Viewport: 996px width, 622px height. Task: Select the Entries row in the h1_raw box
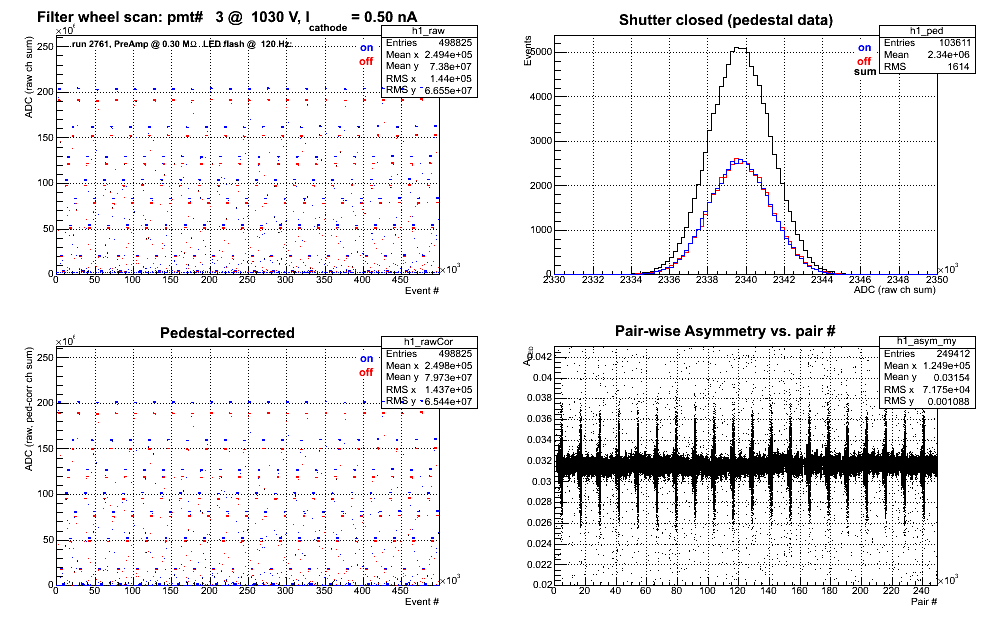(x=429, y=43)
